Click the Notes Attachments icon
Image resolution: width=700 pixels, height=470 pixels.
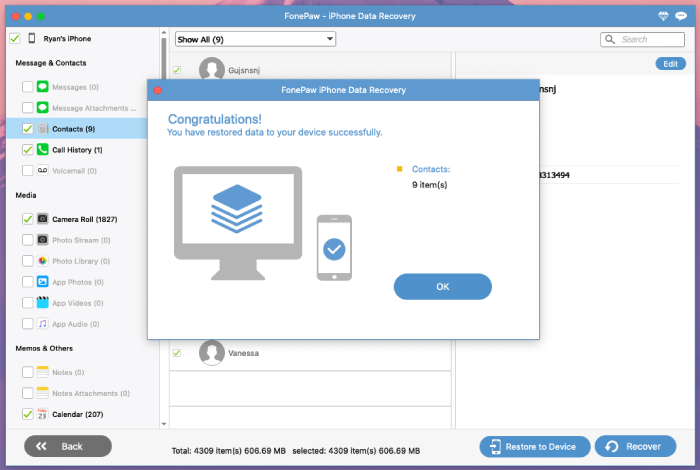pyautogui.click(x=42, y=393)
